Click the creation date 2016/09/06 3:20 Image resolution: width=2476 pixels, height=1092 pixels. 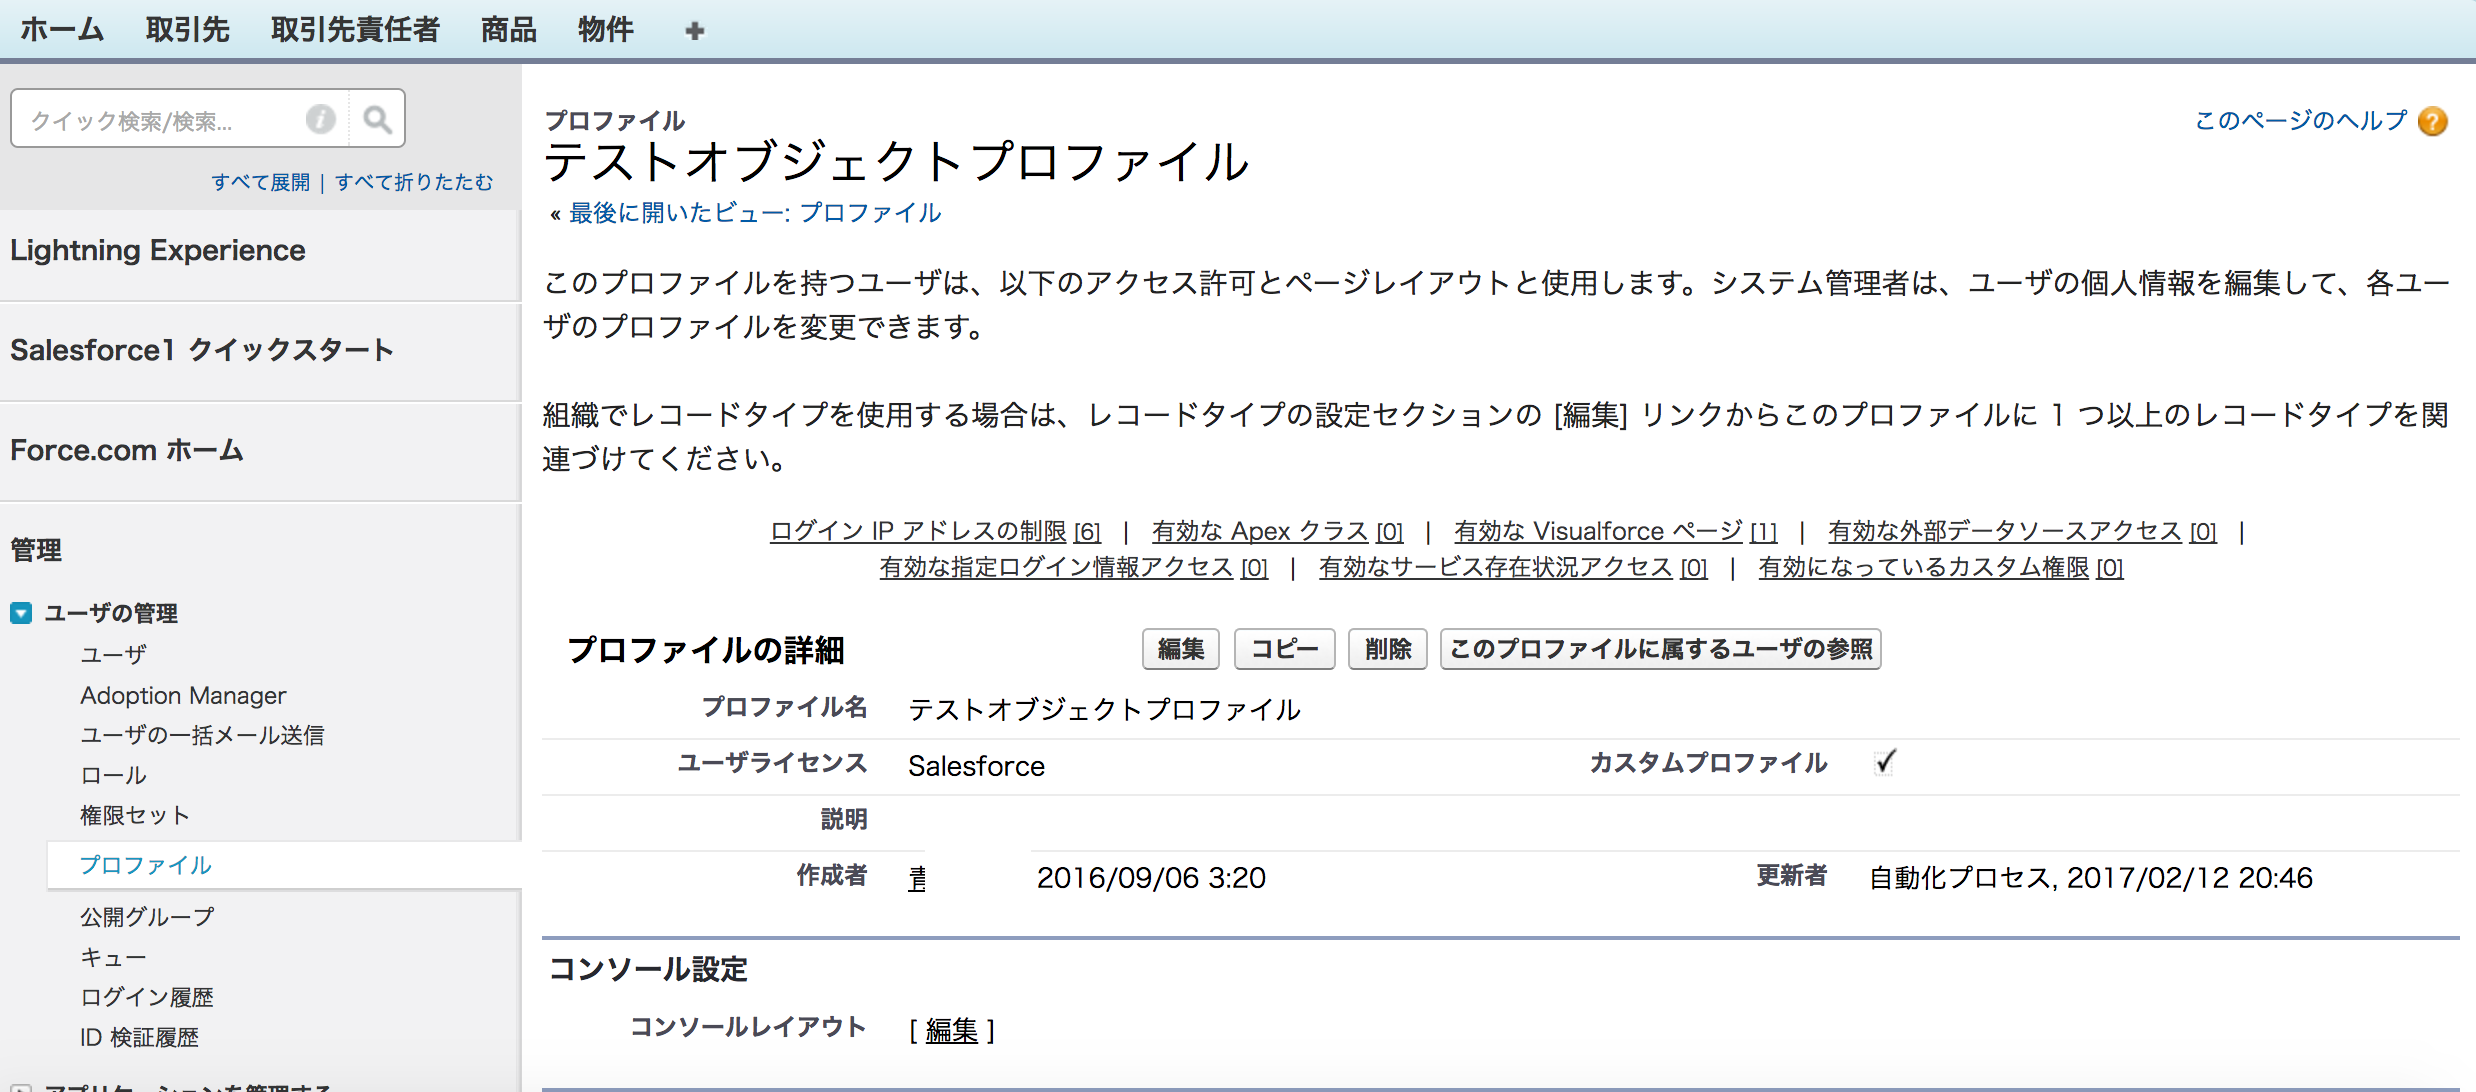tap(1151, 878)
